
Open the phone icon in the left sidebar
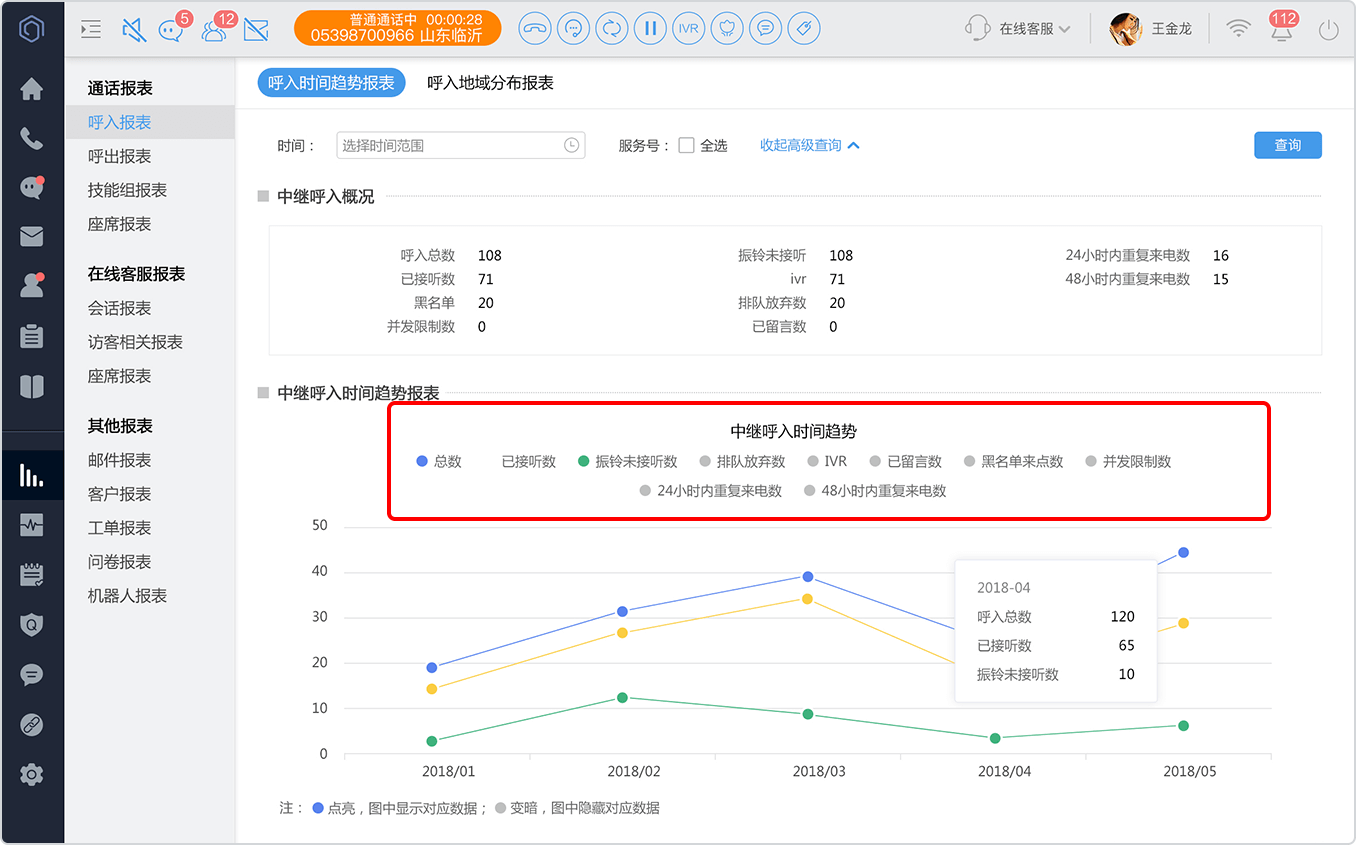32,138
